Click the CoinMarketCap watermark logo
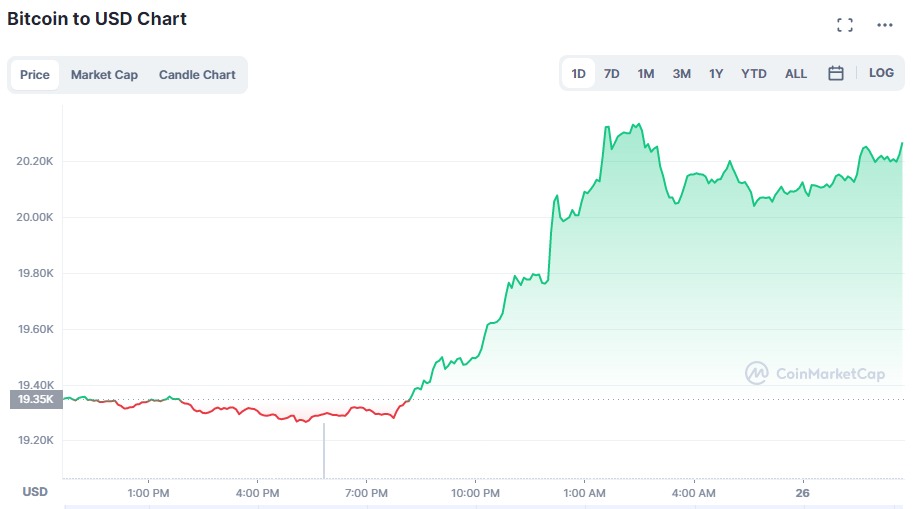The image size is (921, 509). (x=815, y=373)
